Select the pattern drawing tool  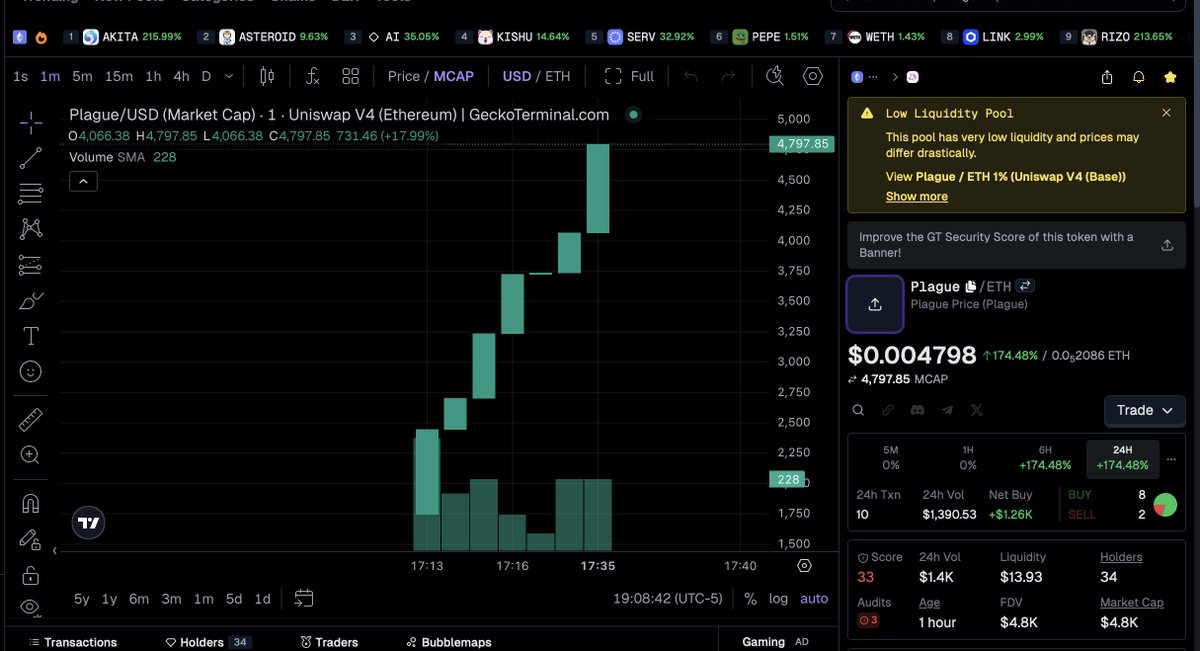(x=31, y=229)
